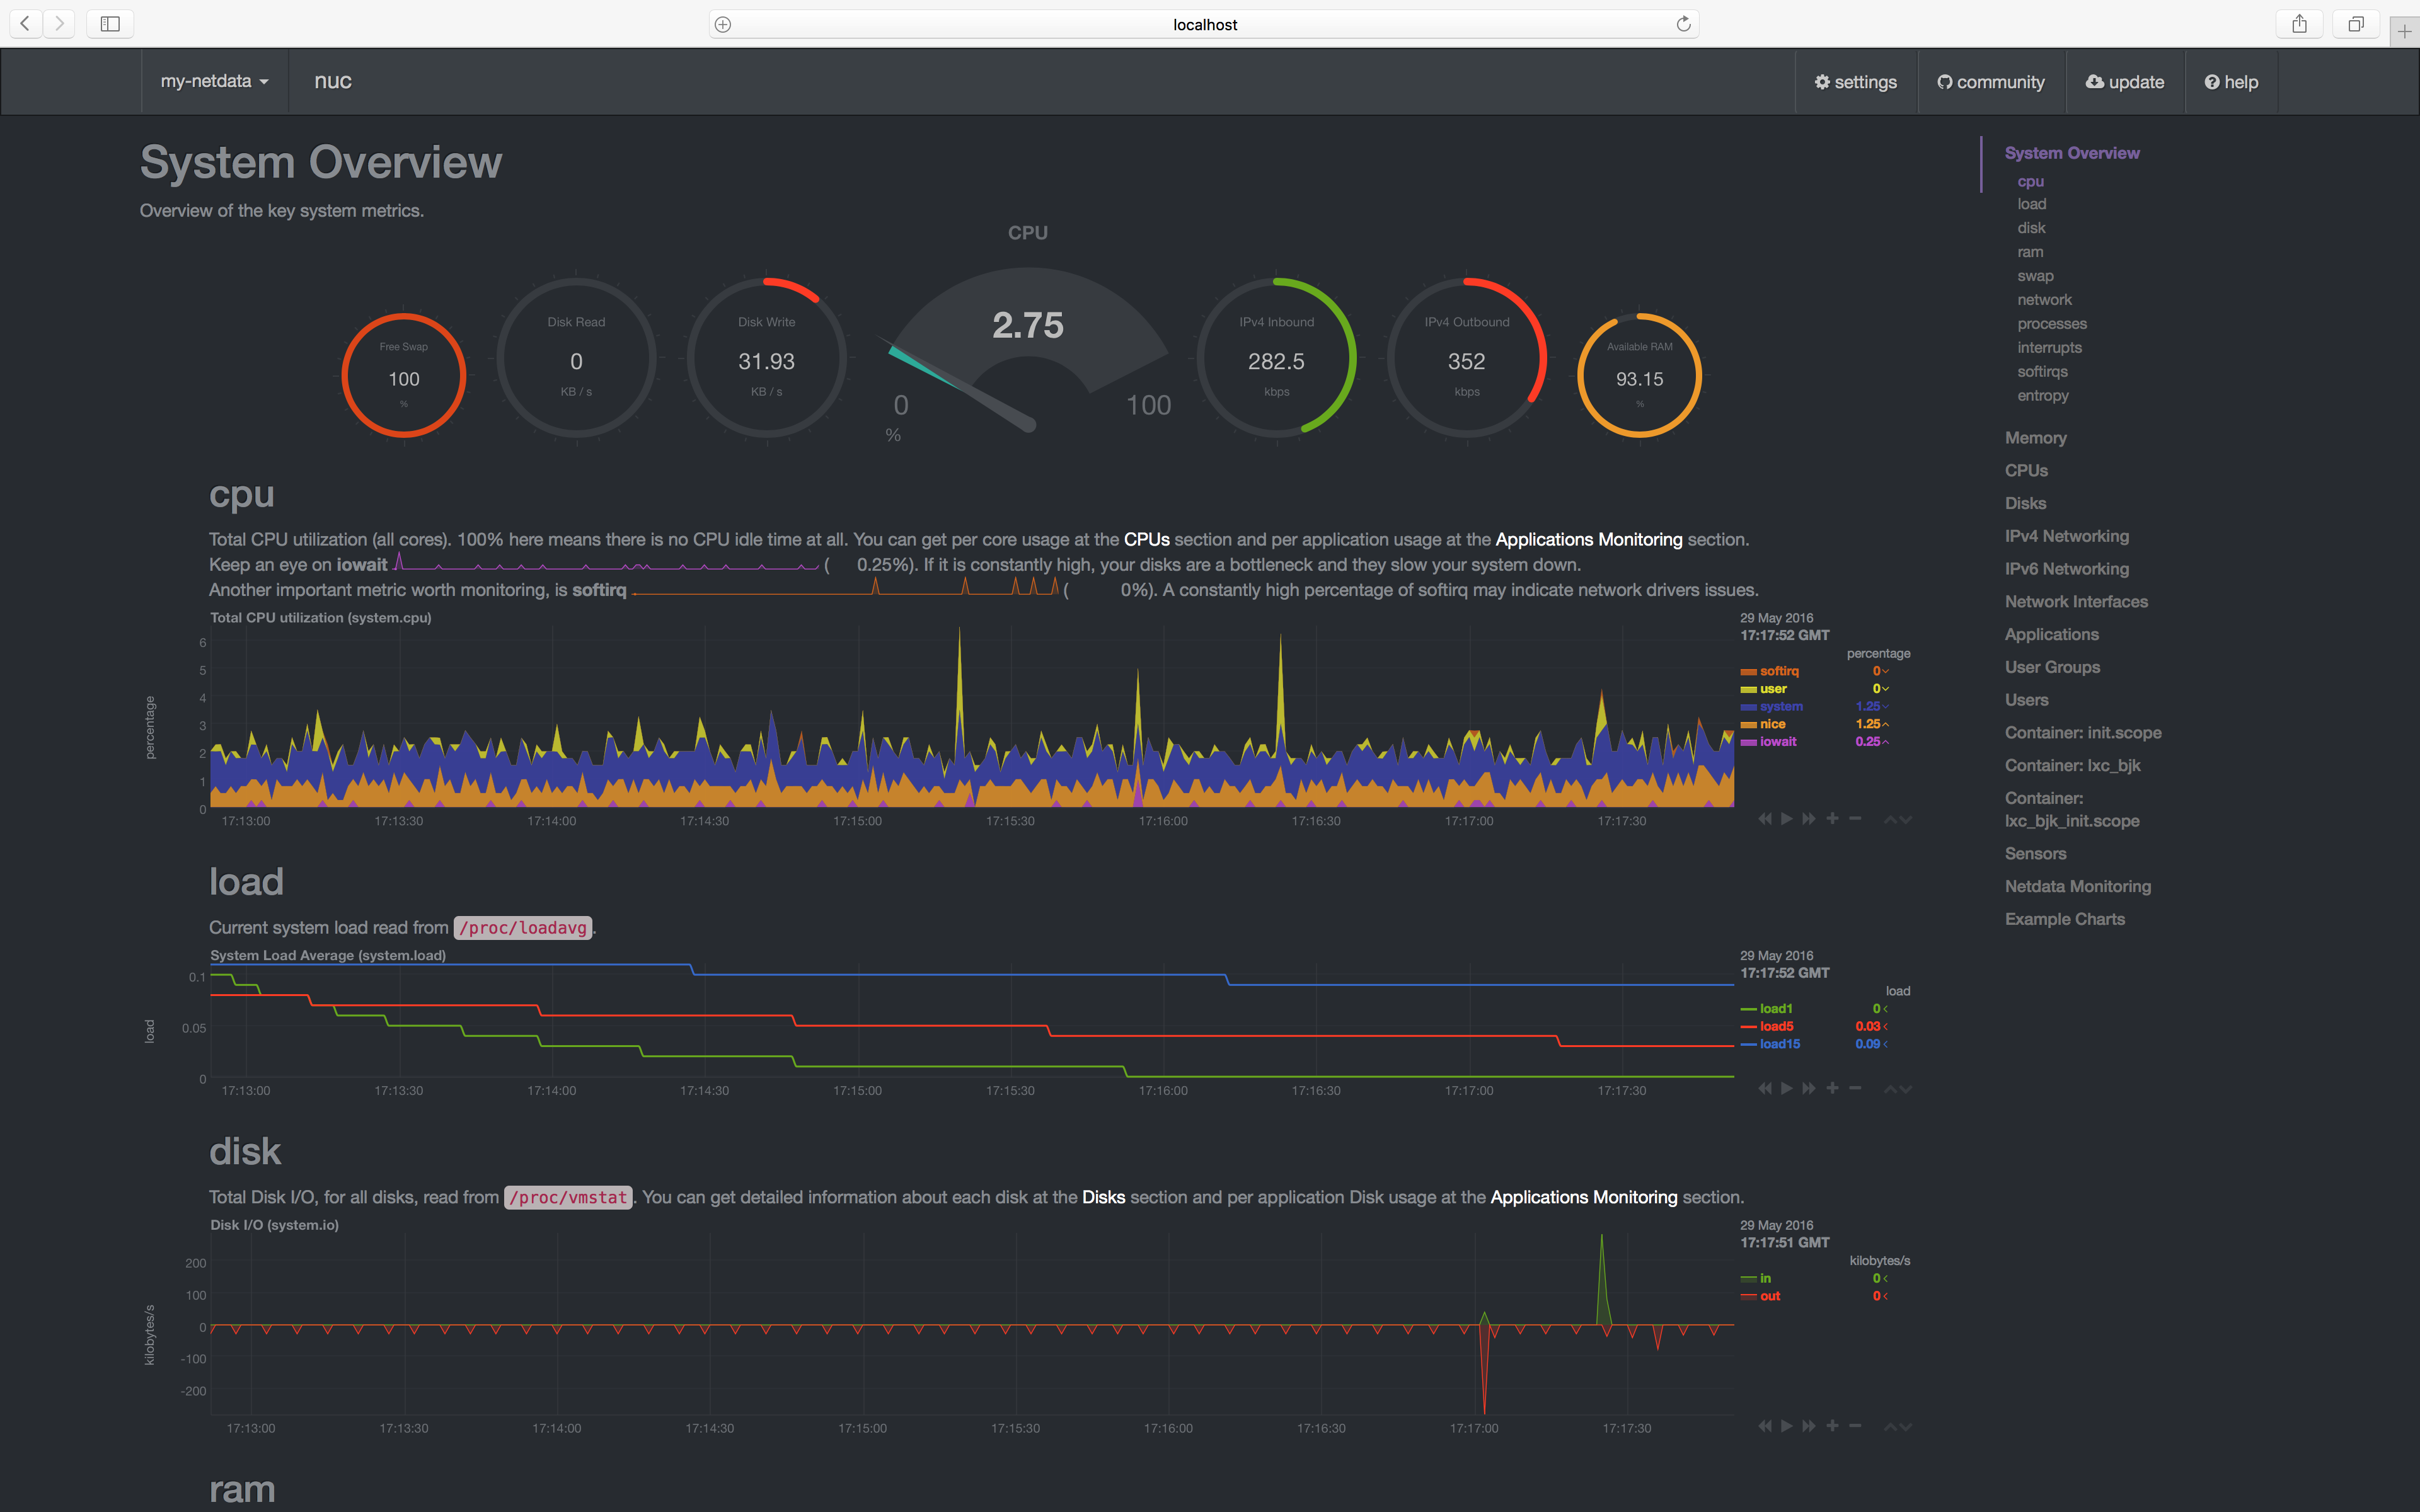The image size is (2420, 1512).
Task: Follow the Disks link in disk description
Action: coord(1103,1197)
